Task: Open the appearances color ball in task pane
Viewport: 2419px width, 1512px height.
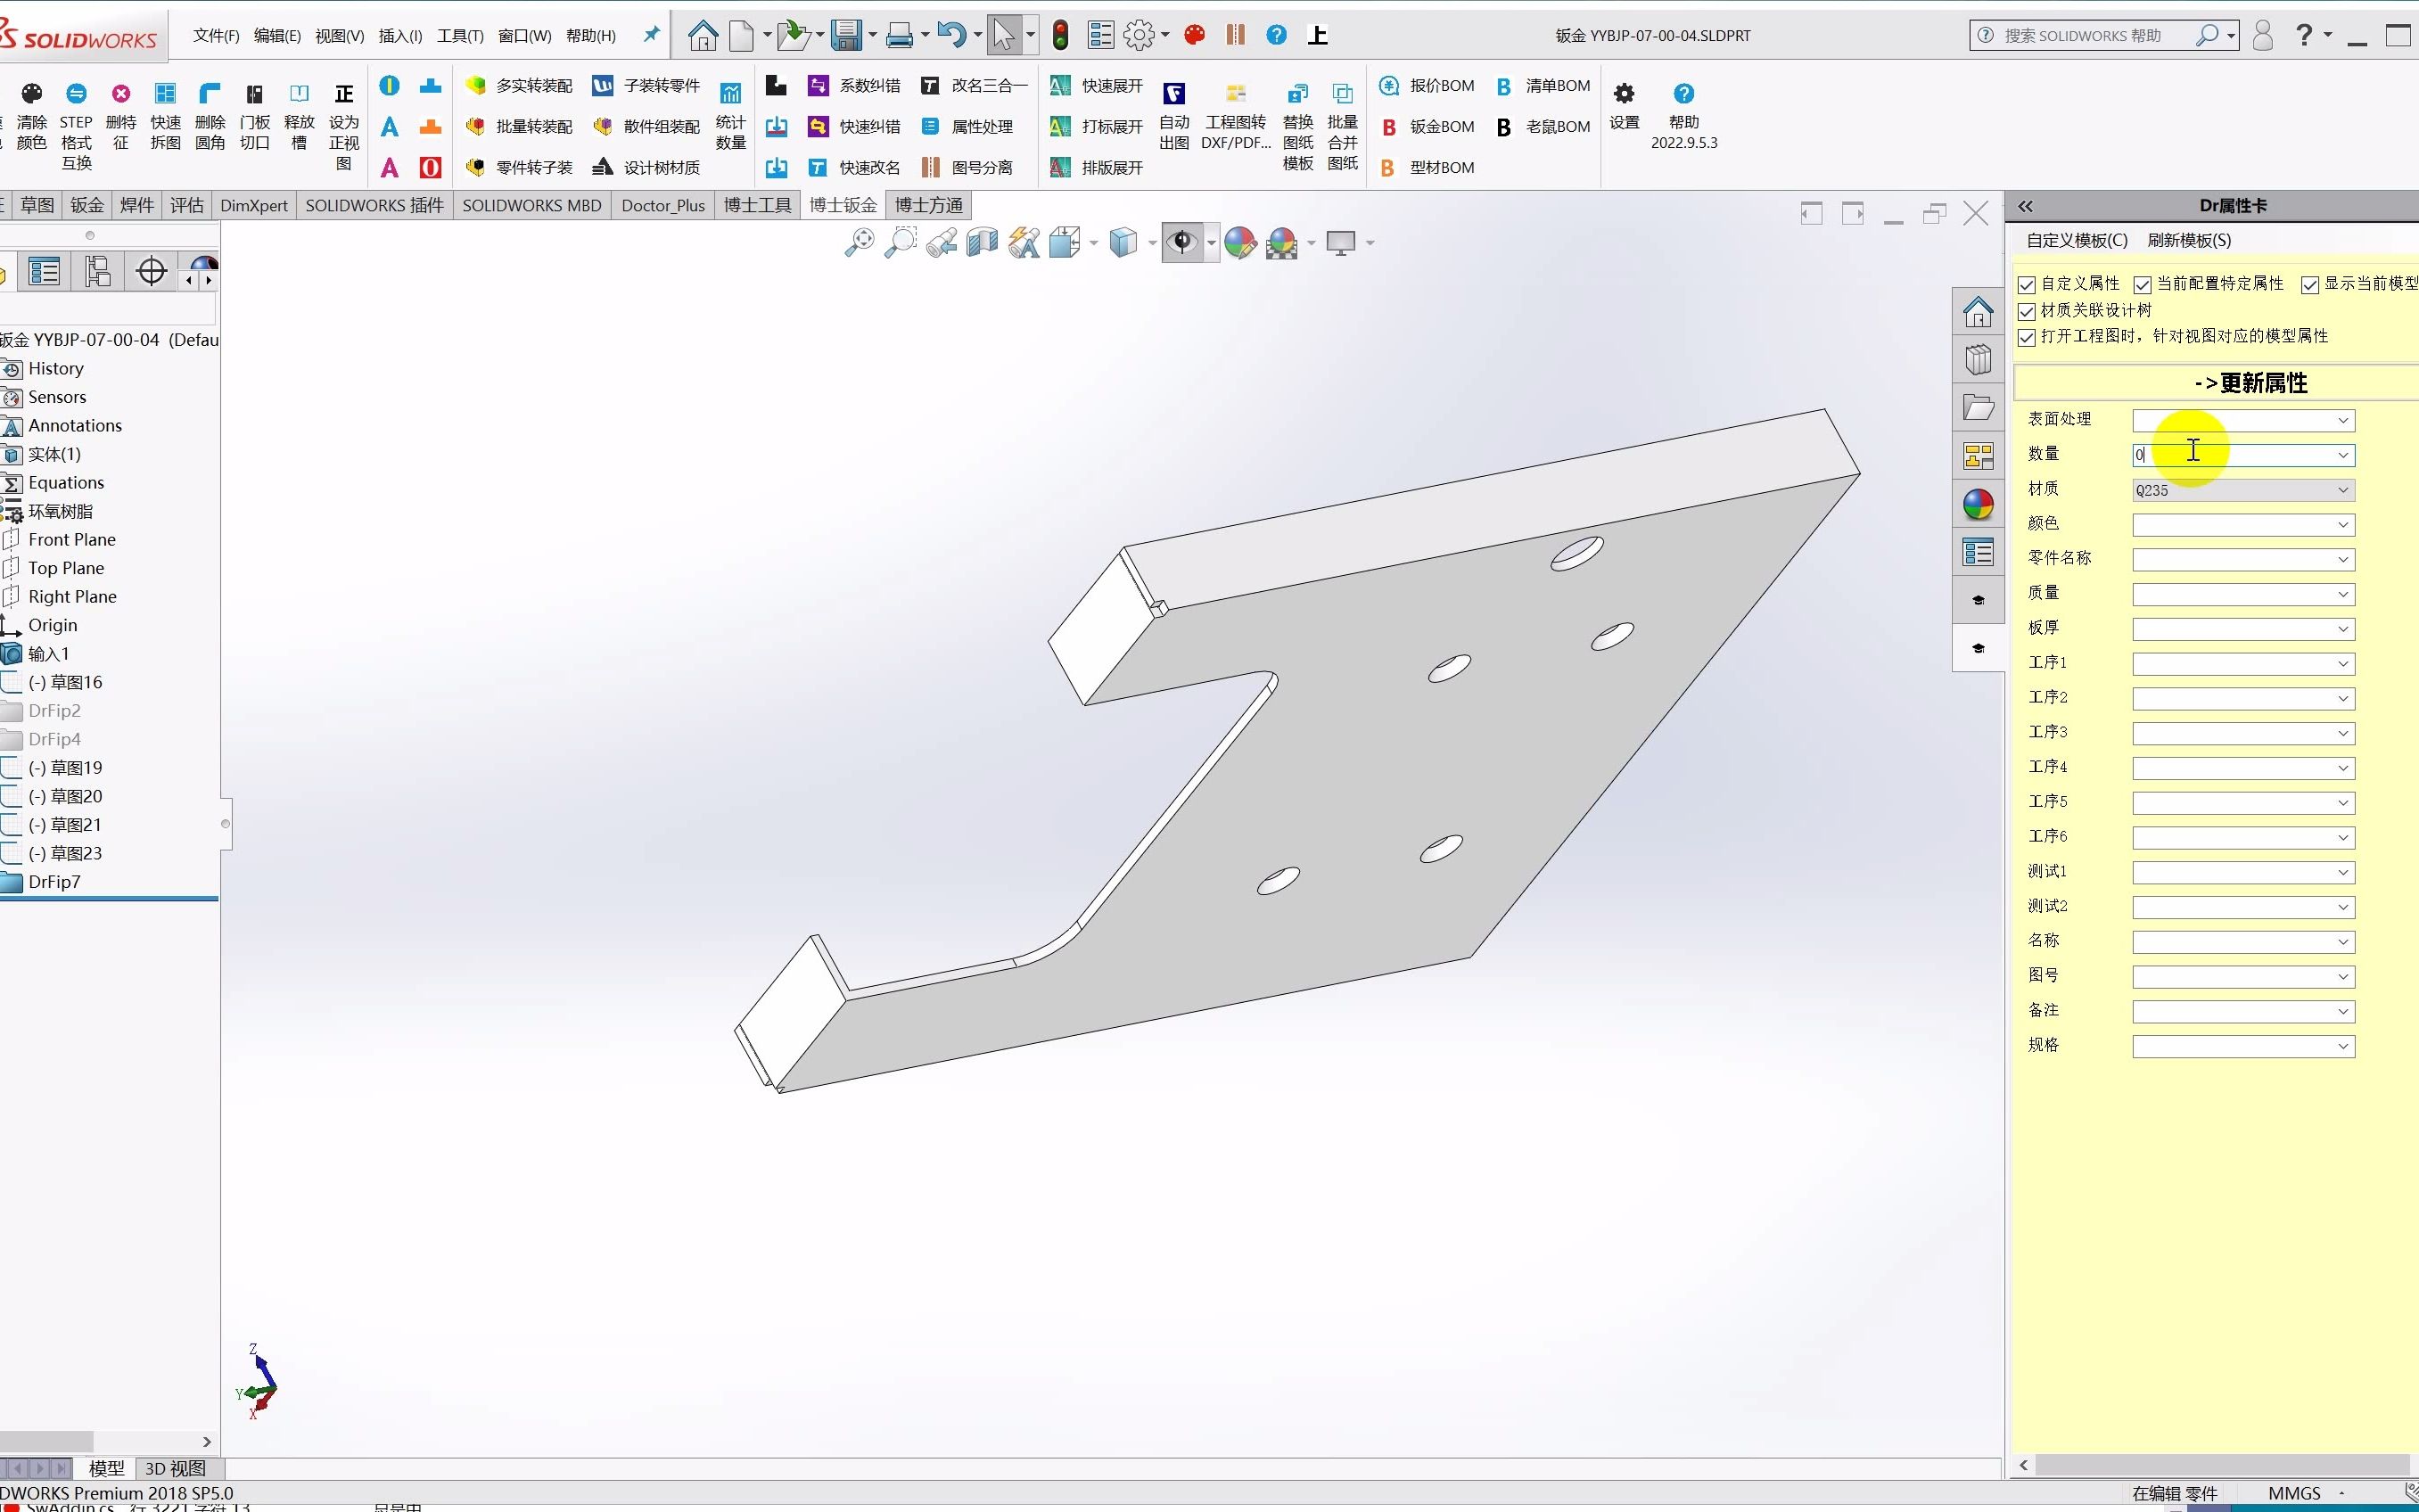Action: tap(1977, 505)
